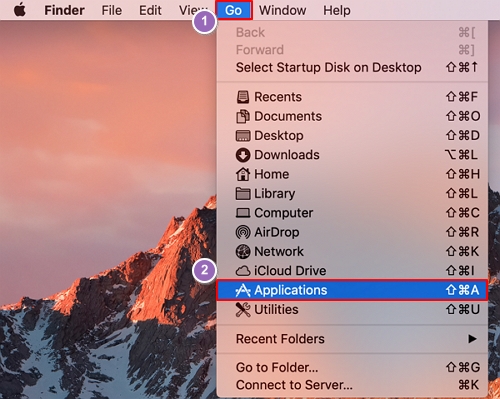Choose Connect to Server…

(x=352, y=385)
